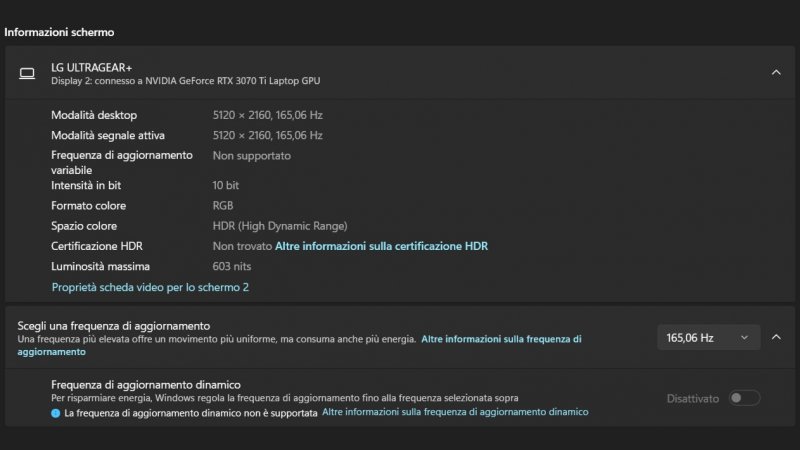
Task: Click the RGB color format value
Action: click(223, 206)
